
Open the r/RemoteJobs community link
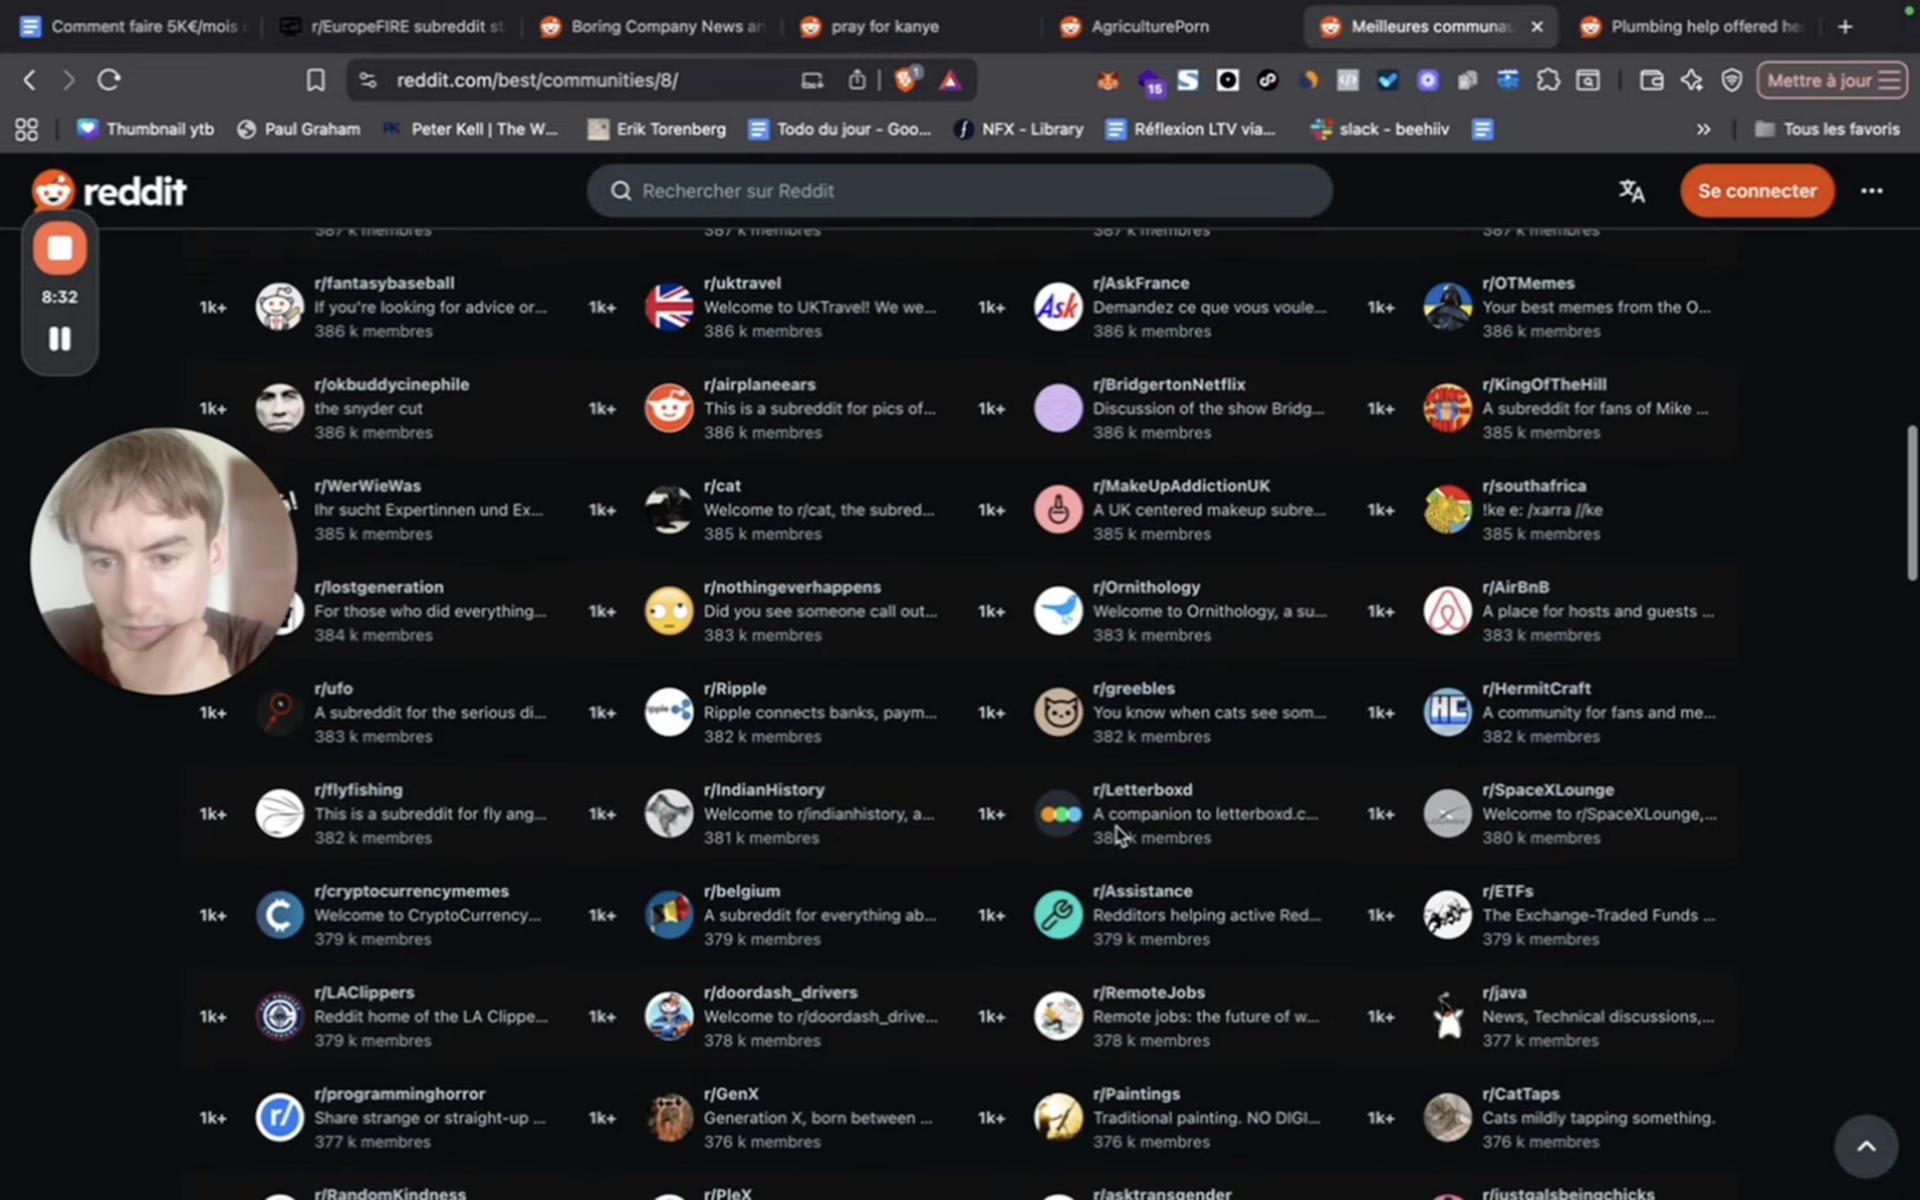1148,992
